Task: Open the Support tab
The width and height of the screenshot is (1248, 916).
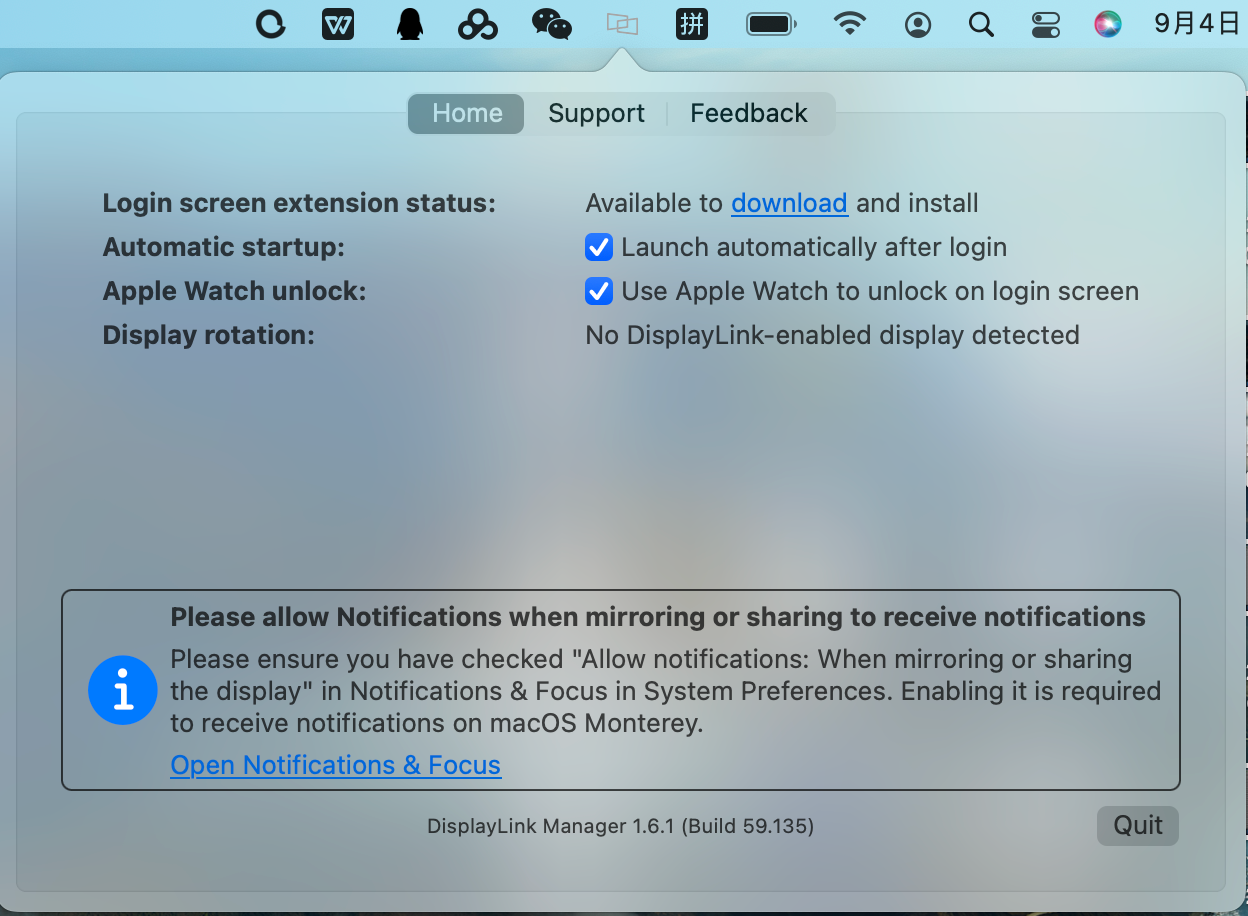Action: click(596, 114)
